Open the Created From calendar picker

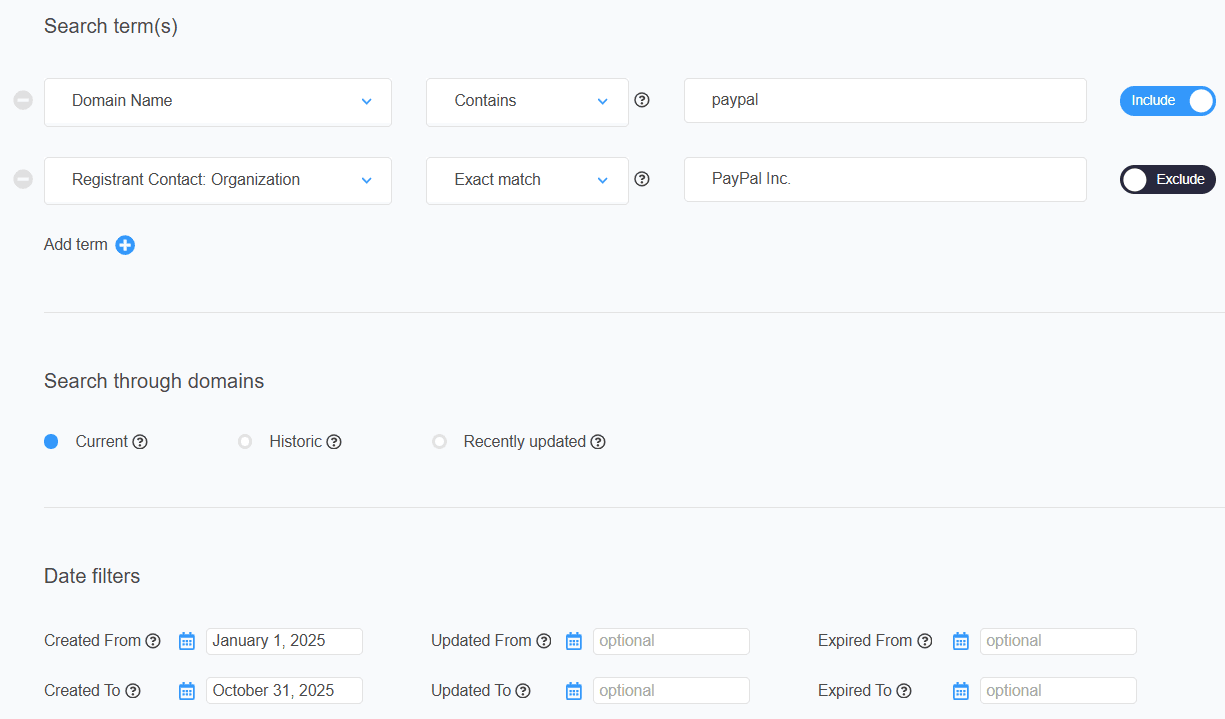coord(187,641)
